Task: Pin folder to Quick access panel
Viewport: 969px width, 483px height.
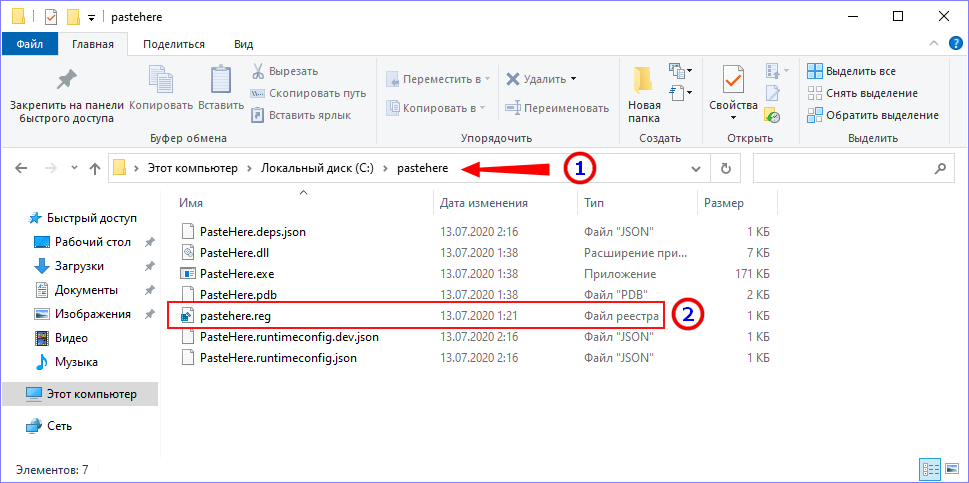Action: click(67, 94)
